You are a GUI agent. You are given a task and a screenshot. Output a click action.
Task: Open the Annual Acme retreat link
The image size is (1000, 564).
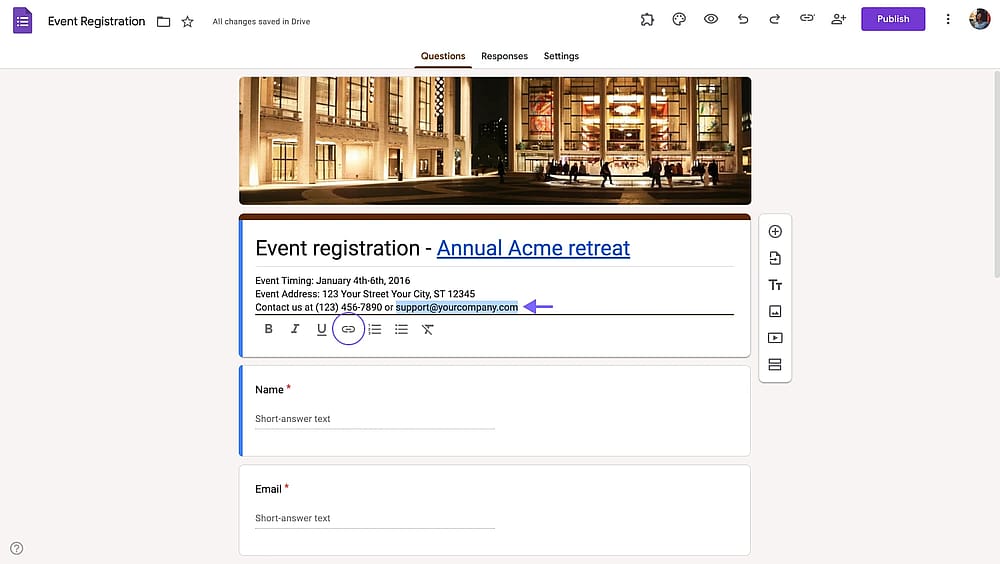click(533, 248)
